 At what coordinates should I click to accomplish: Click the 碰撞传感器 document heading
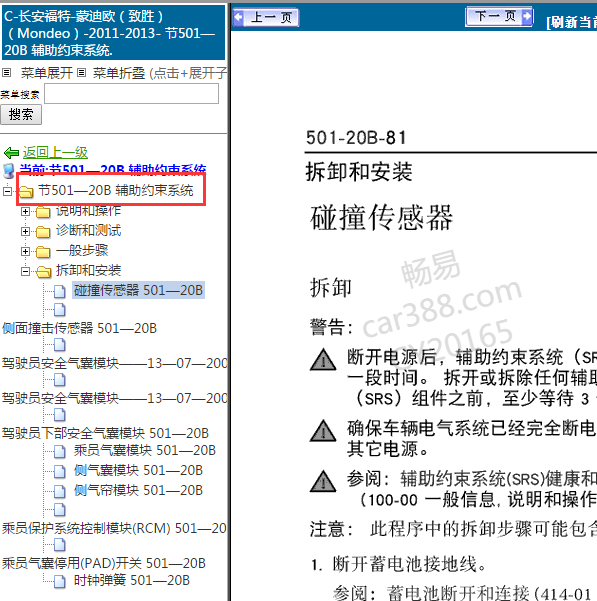pyautogui.click(x=381, y=217)
